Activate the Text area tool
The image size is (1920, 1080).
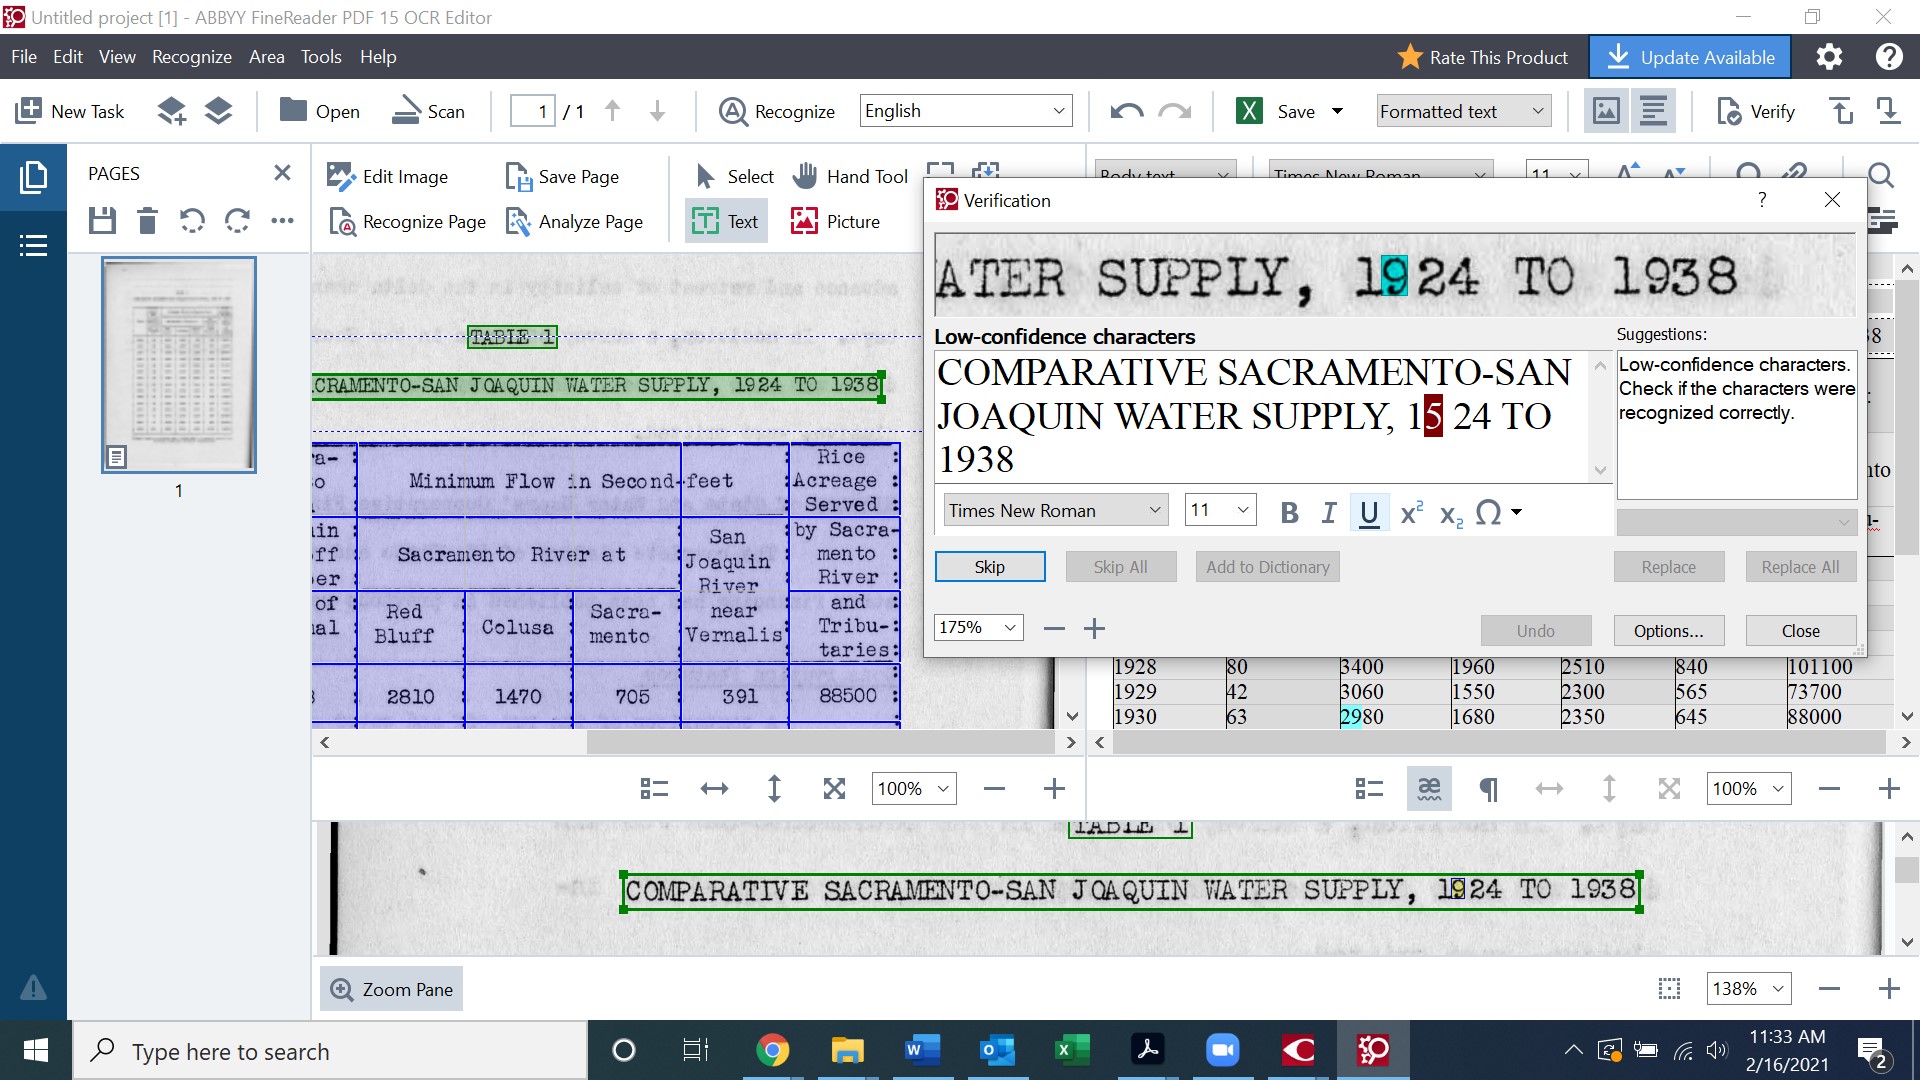coord(725,221)
